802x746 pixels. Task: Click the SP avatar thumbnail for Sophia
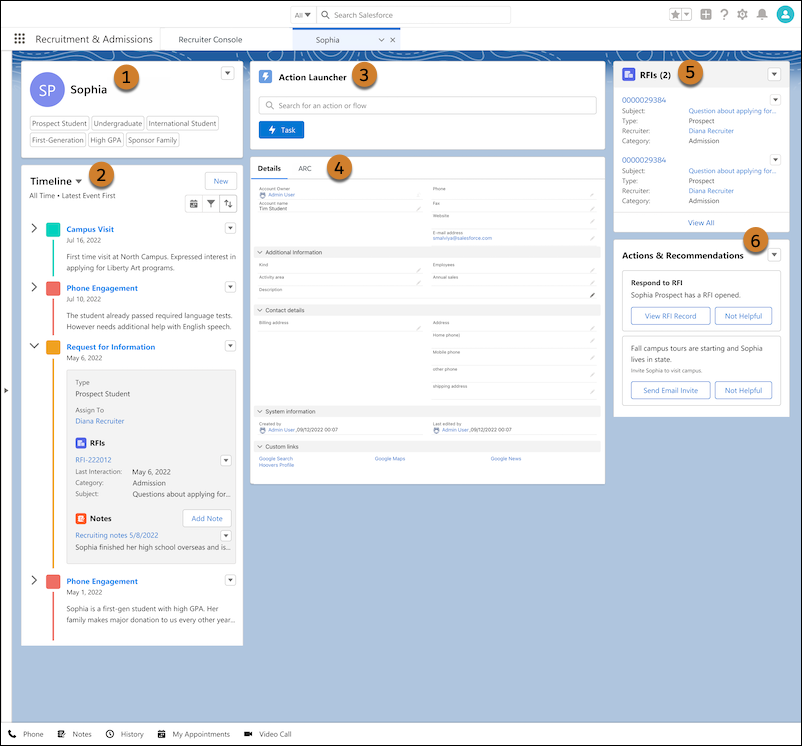pos(47,90)
